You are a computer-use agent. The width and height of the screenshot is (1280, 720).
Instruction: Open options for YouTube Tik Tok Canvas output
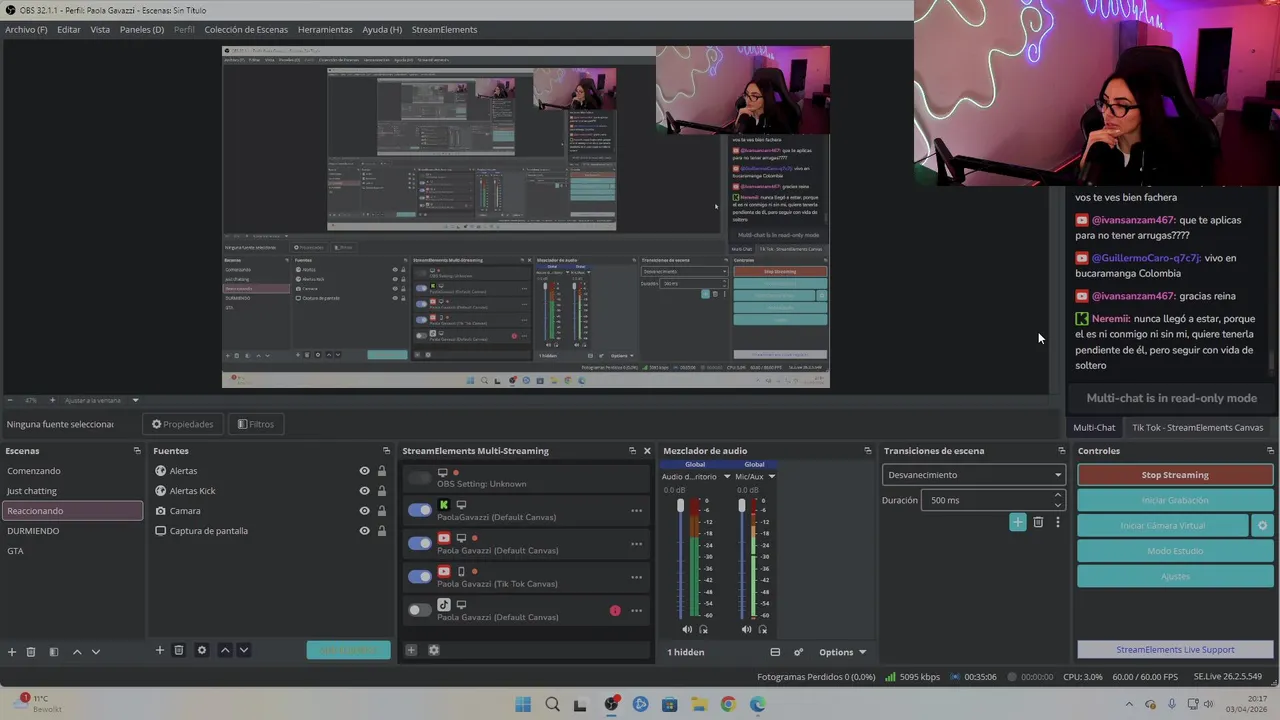click(x=636, y=577)
